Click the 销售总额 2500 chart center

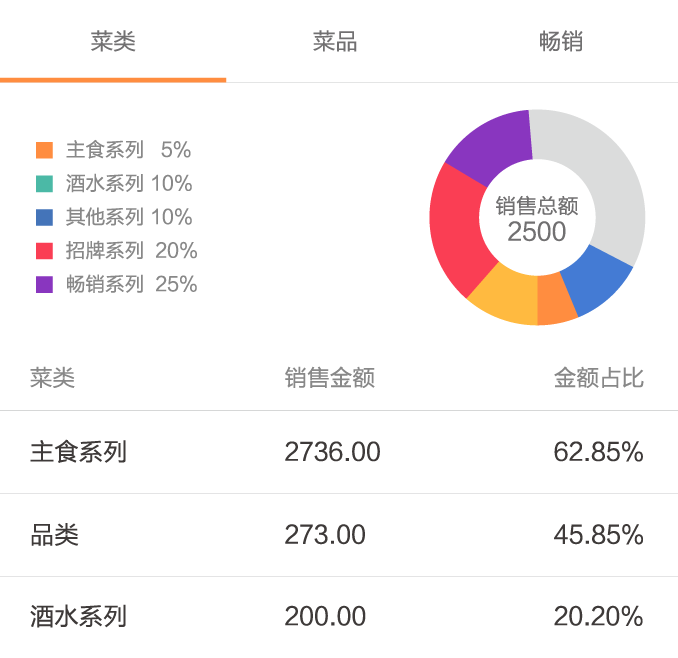click(537, 219)
